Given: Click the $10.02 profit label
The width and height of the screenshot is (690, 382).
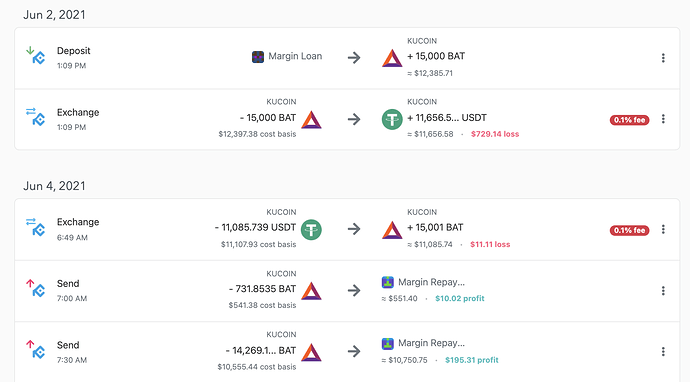Looking at the screenshot, I should 460,298.
